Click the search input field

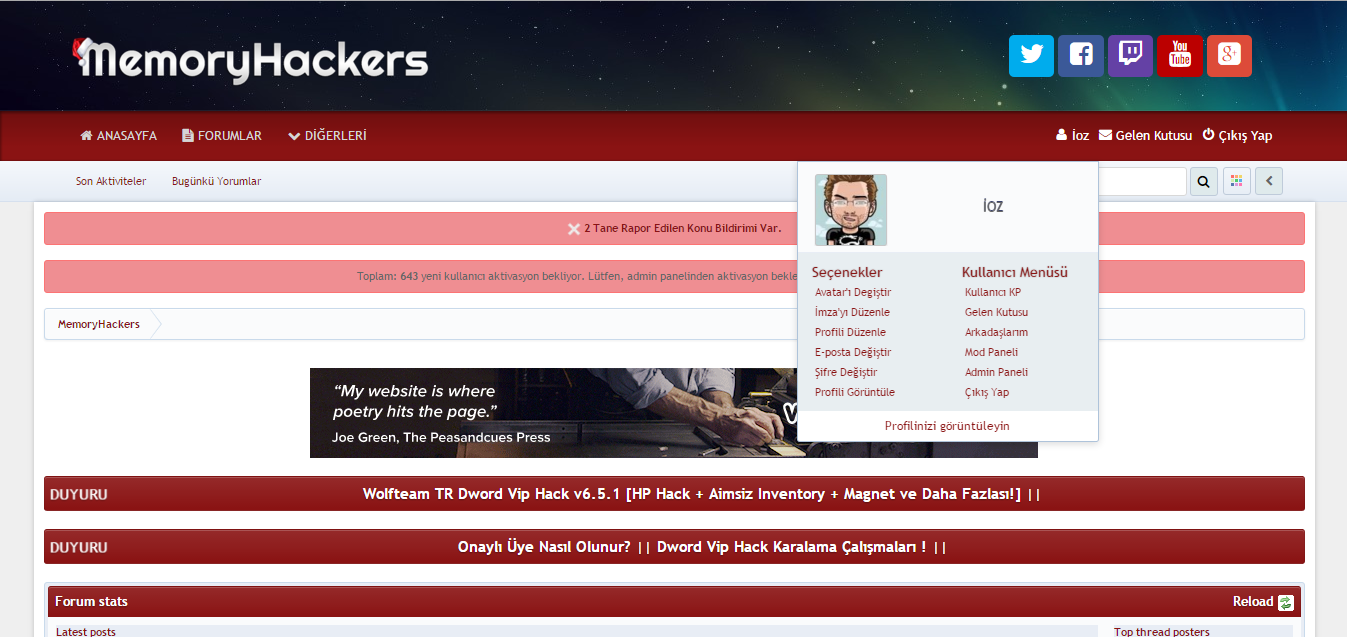point(1142,182)
